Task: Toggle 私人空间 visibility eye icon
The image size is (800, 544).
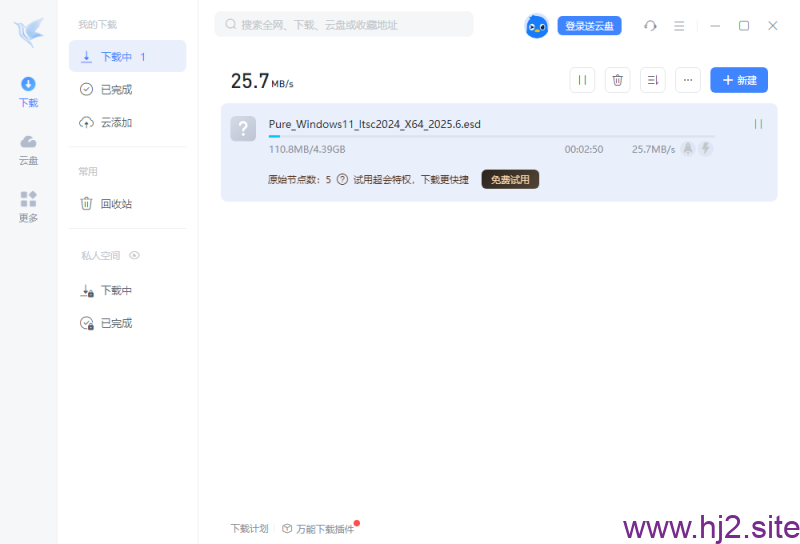Action: [x=135, y=255]
